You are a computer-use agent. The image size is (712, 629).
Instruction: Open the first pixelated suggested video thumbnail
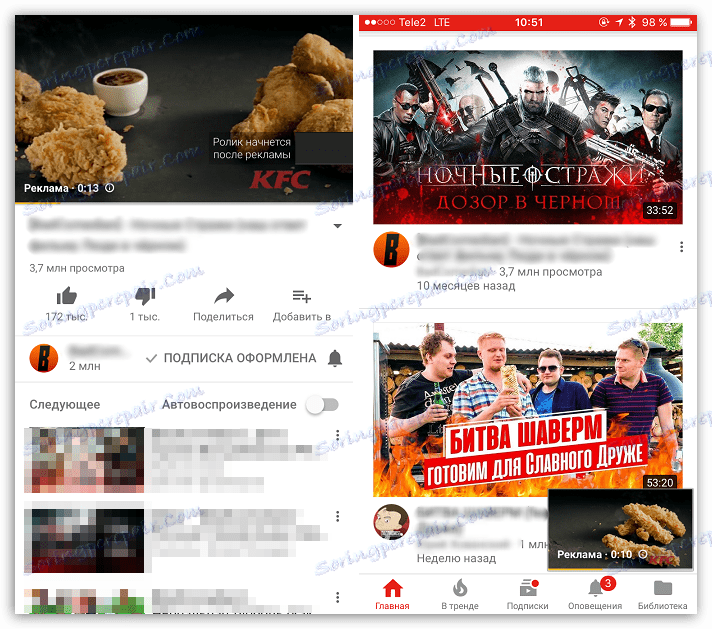(x=84, y=460)
